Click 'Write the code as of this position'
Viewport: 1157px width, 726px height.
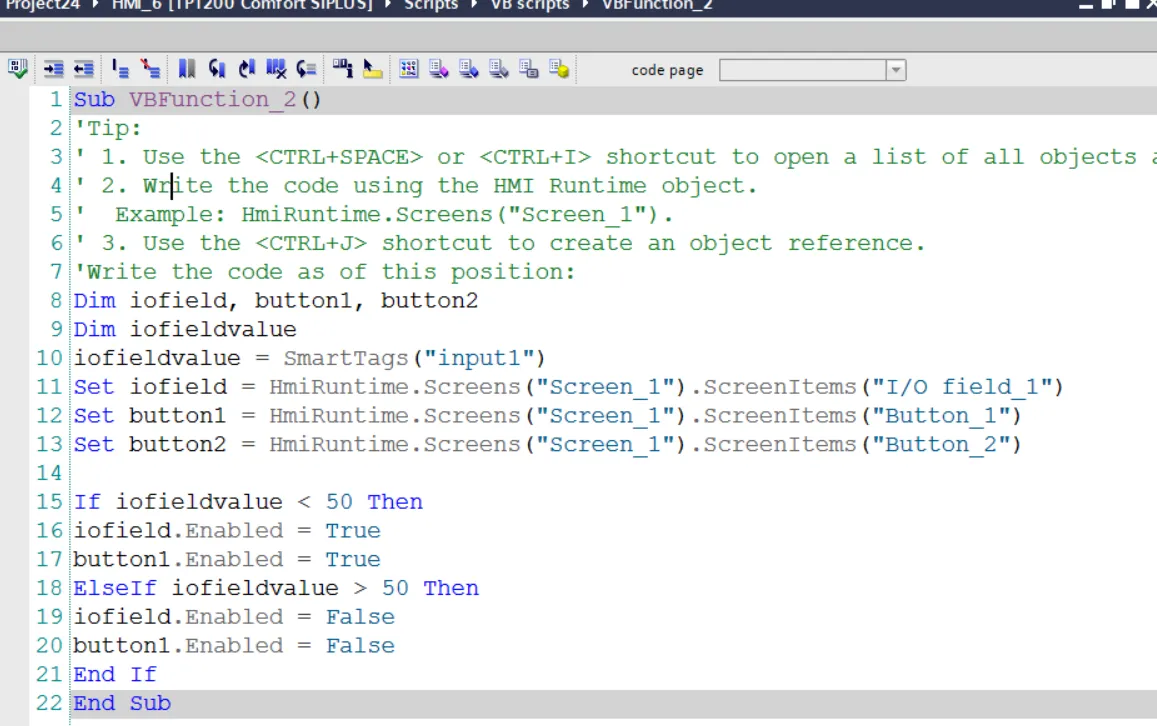tap(324, 272)
